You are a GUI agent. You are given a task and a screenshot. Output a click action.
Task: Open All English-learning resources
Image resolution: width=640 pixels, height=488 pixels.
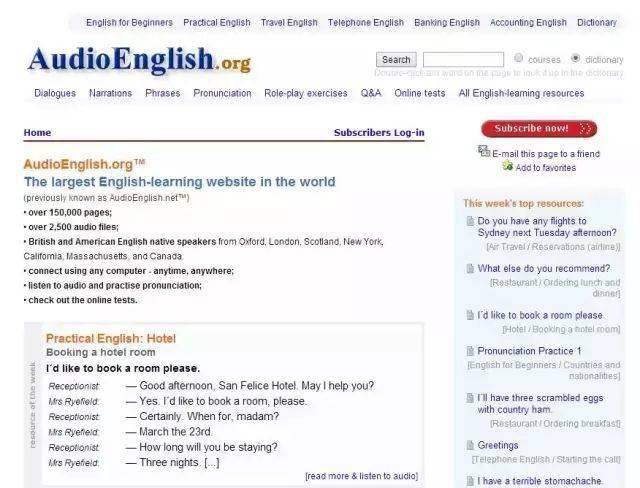(521, 93)
